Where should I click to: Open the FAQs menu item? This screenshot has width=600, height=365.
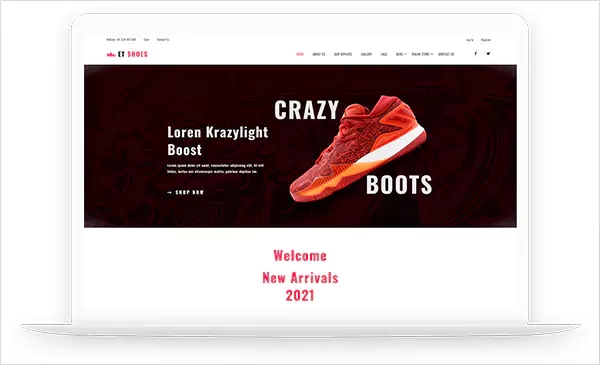coord(384,54)
